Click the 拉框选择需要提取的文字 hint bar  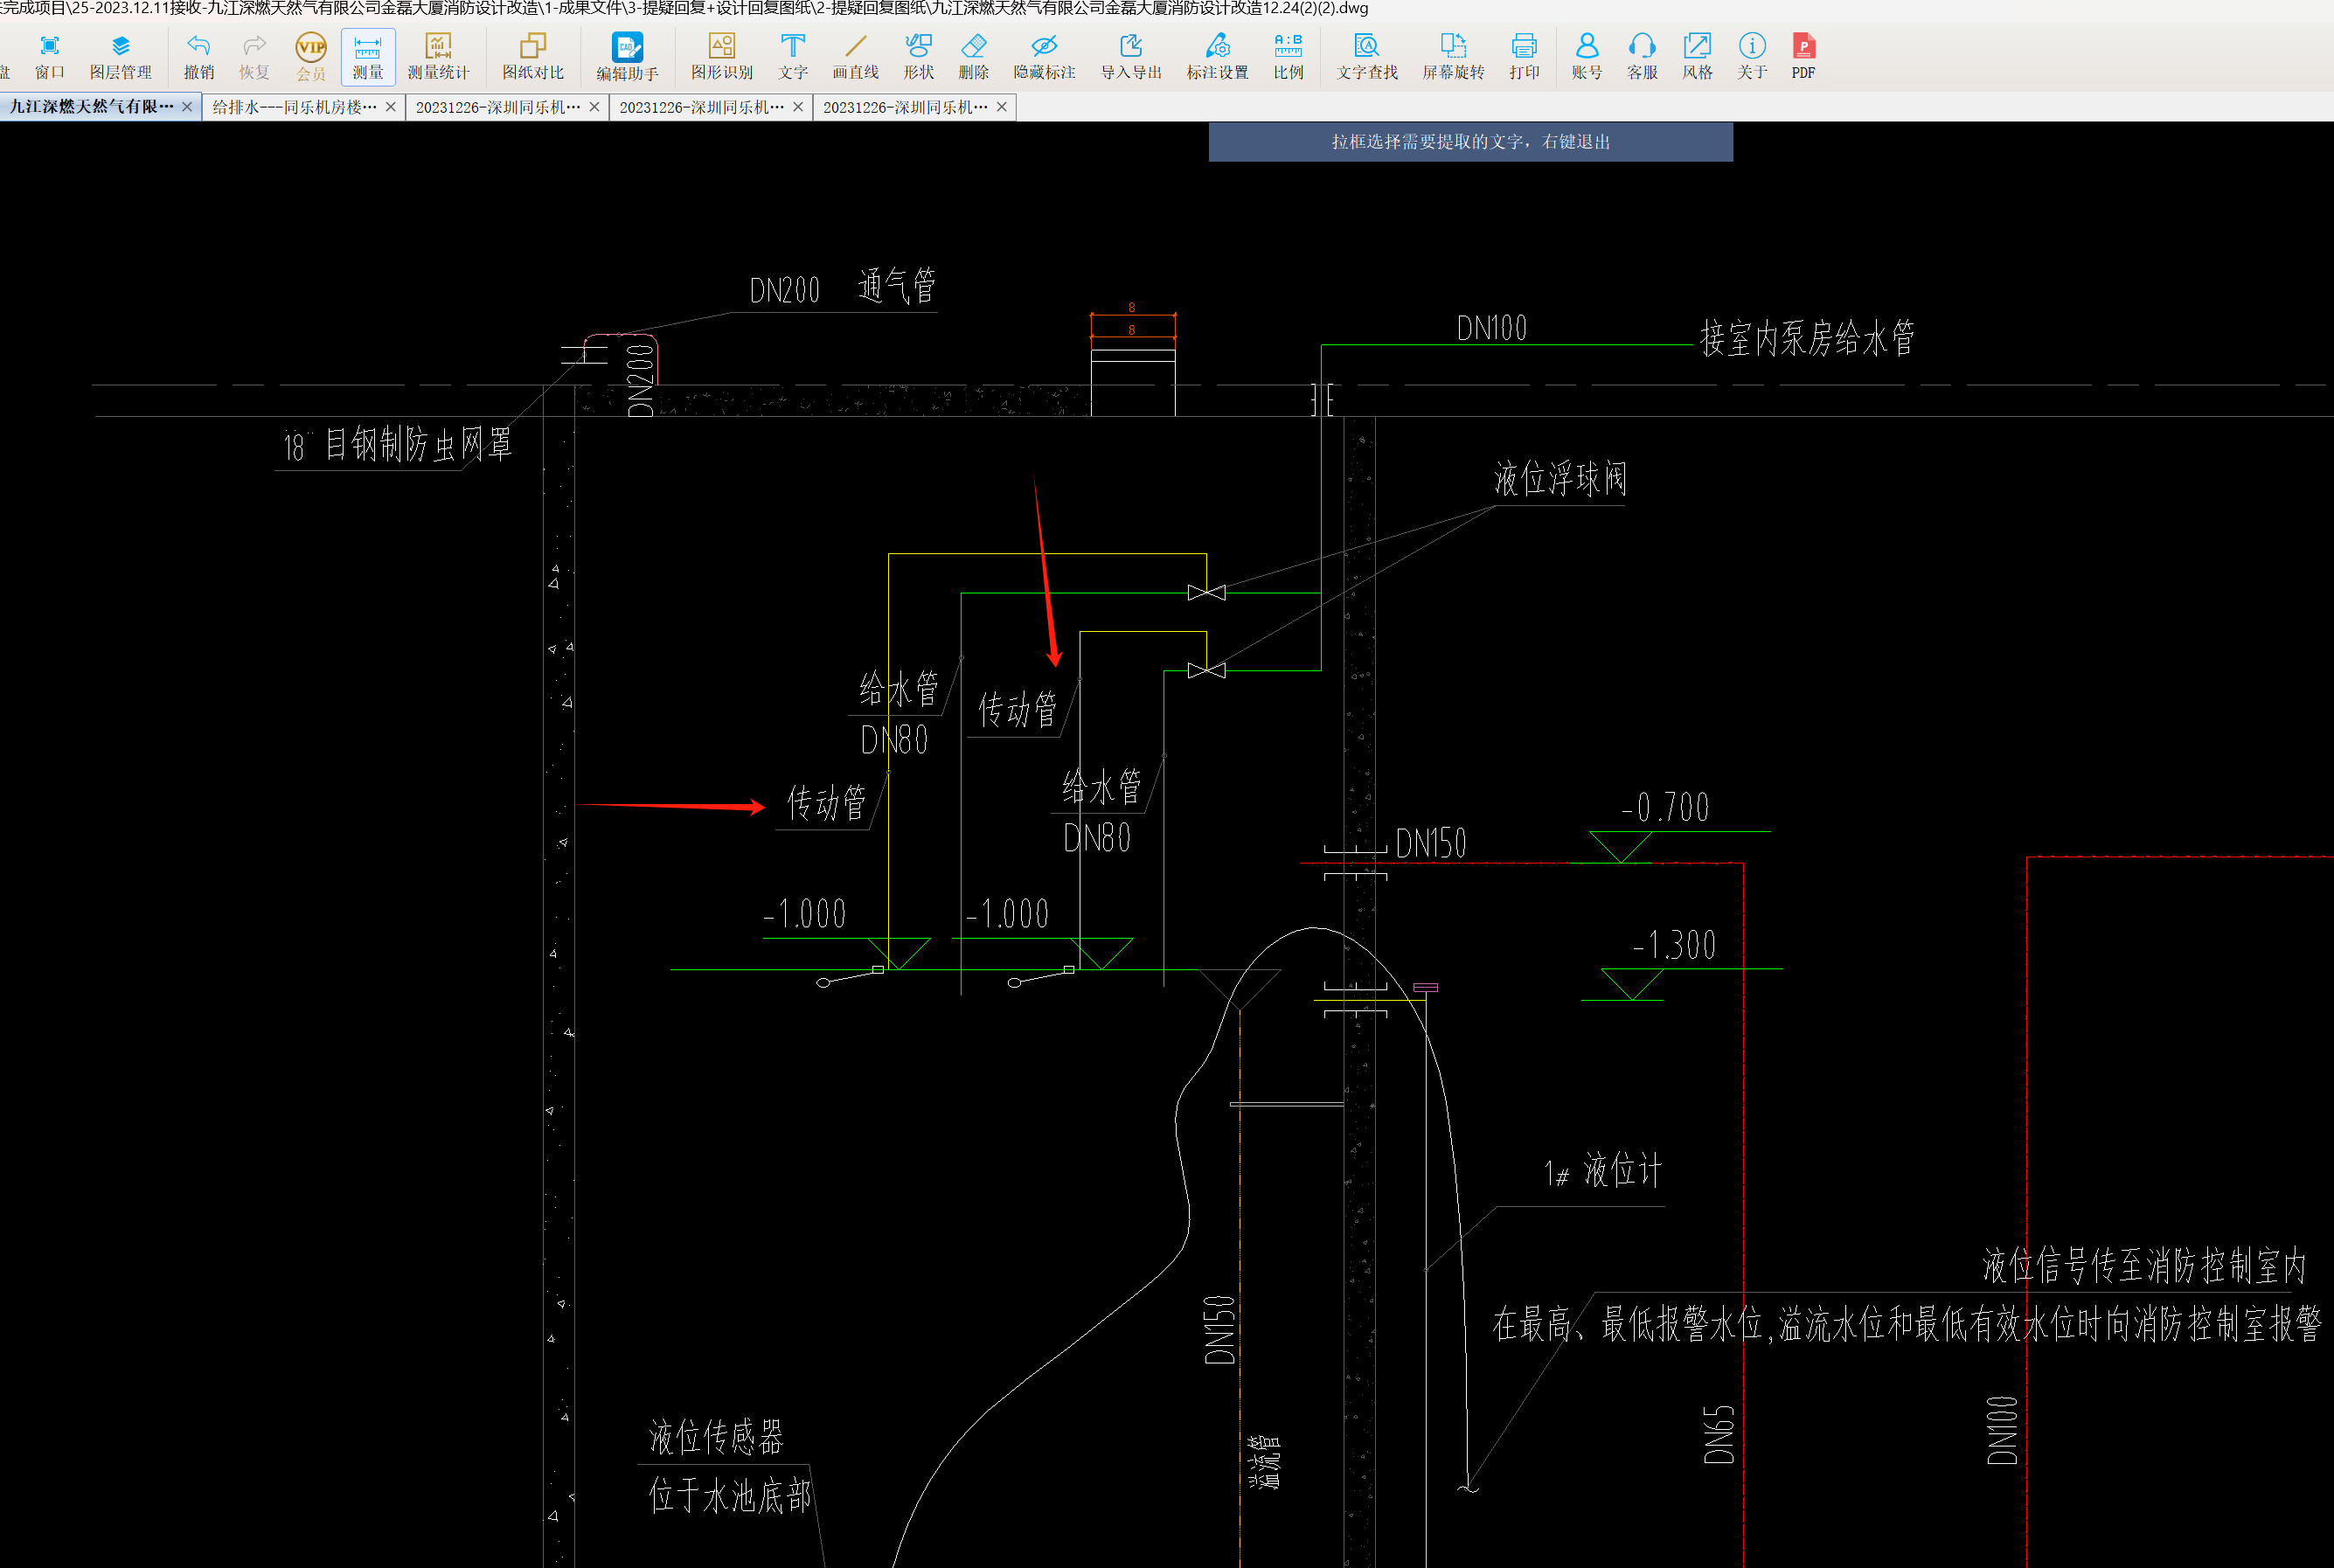click(1470, 141)
